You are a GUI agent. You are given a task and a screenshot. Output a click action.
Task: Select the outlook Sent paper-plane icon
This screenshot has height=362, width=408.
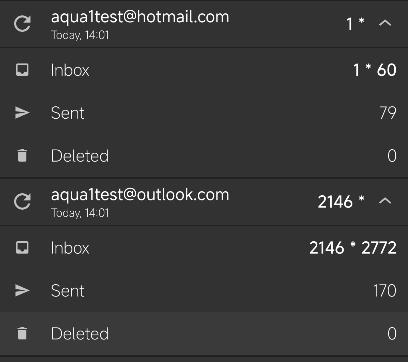(x=22, y=290)
